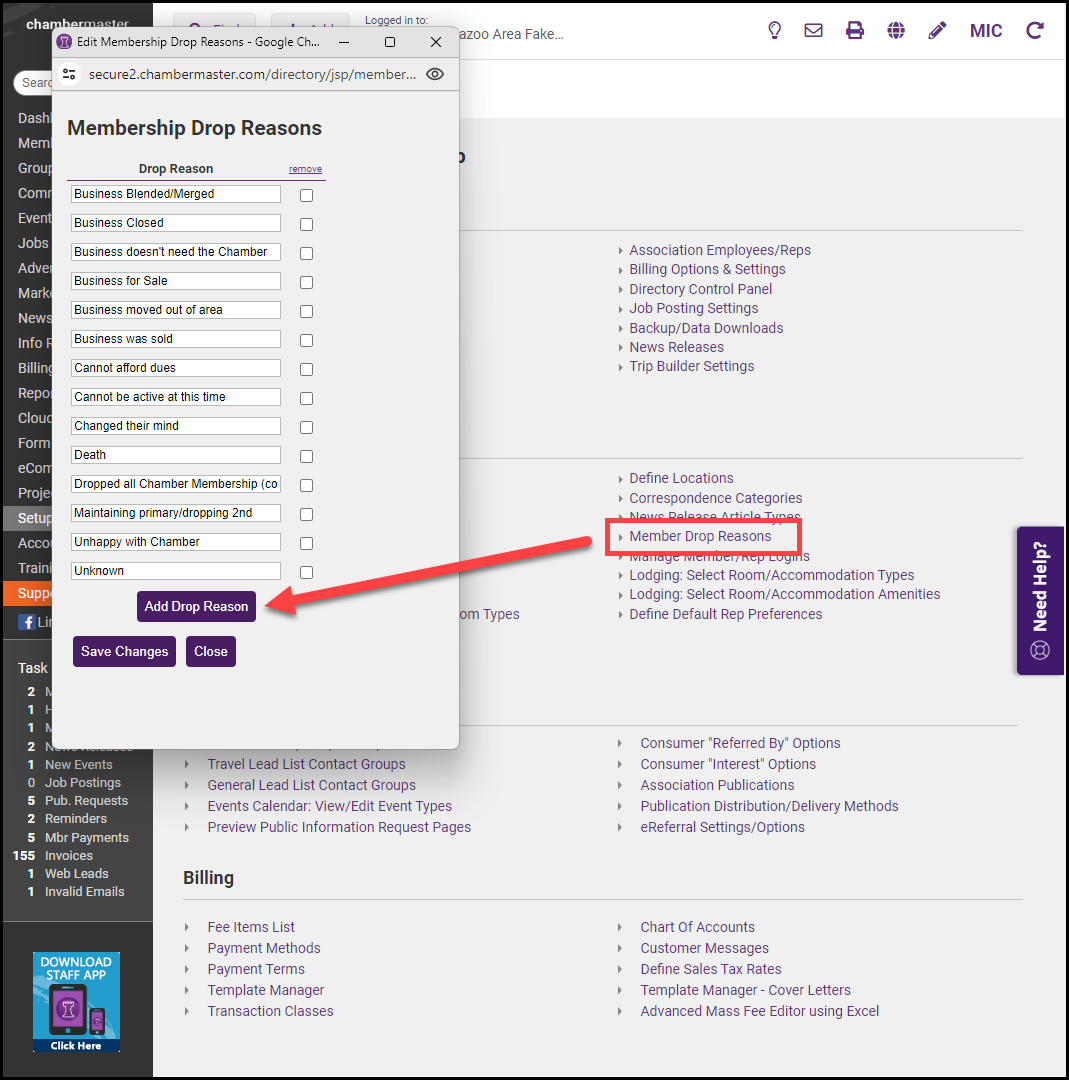Click the lightbulb ideas icon
The width and height of the screenshot is (1069, 1080).
pos(774,31)
